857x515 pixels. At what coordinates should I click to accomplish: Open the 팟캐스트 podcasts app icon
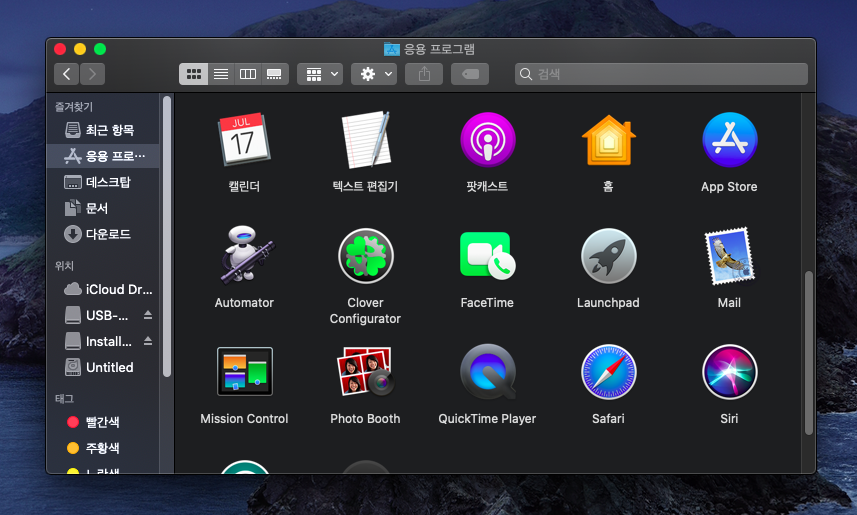click(488, 140)
